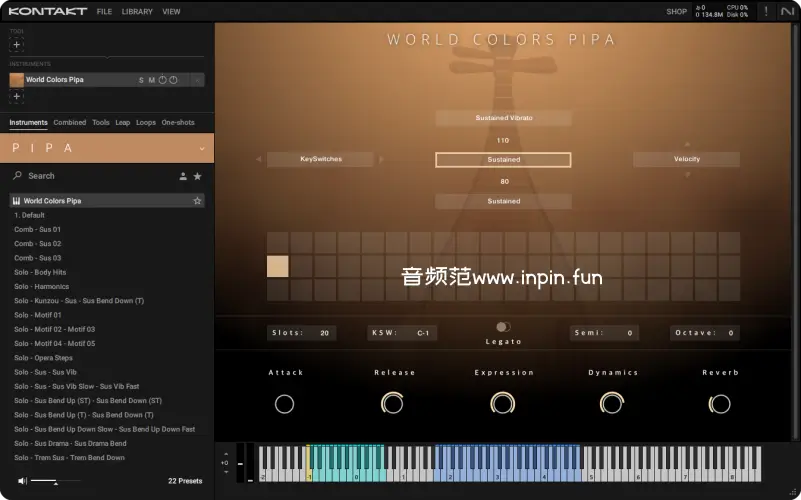Remove World Colors Pipa with its X icon

coord(197,80)
